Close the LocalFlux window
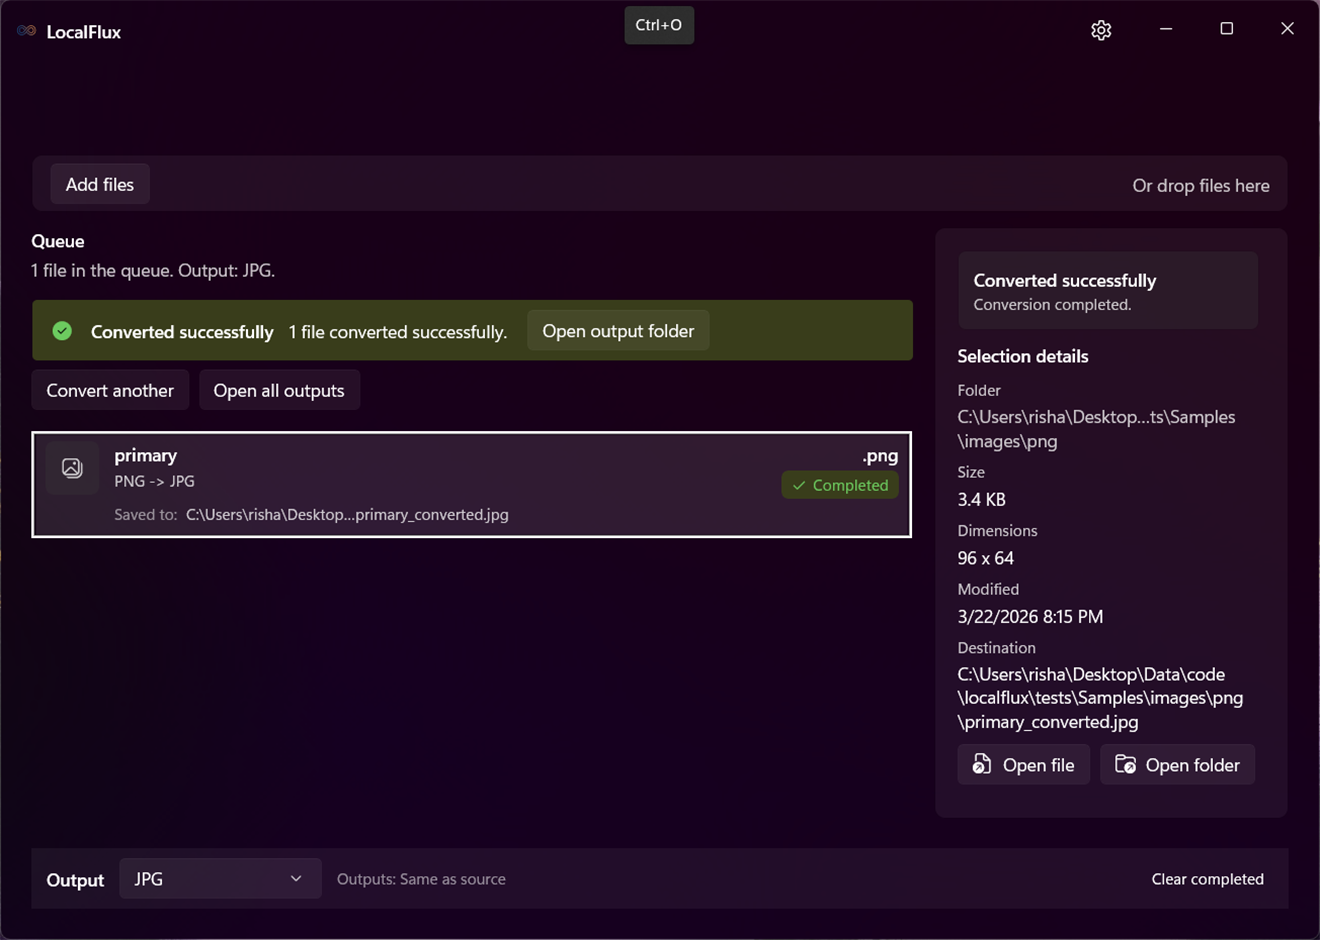Screen dimensions: 1320x940 click(x=1287, y=29)
